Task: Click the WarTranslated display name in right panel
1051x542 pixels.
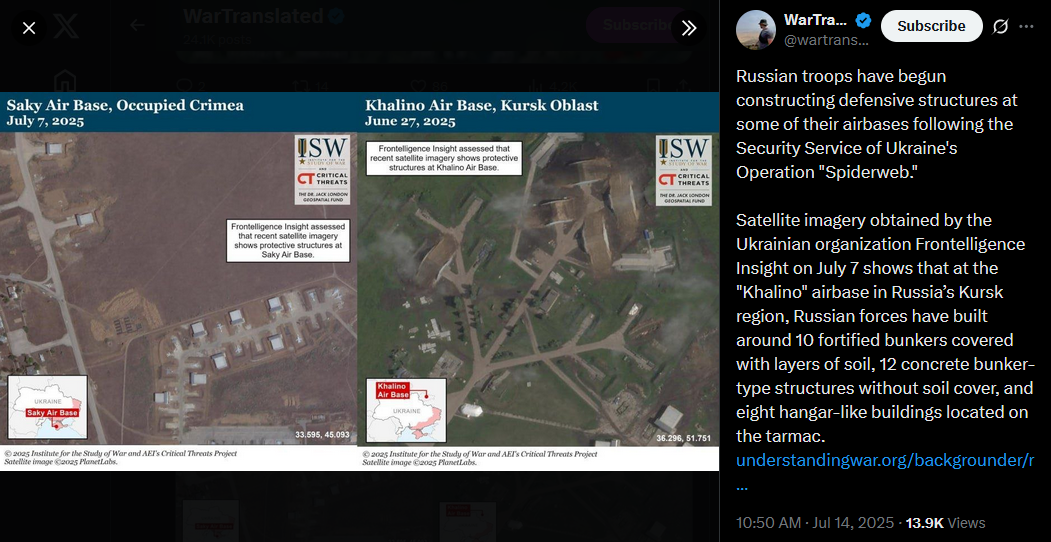Action: tap(816, 21)
